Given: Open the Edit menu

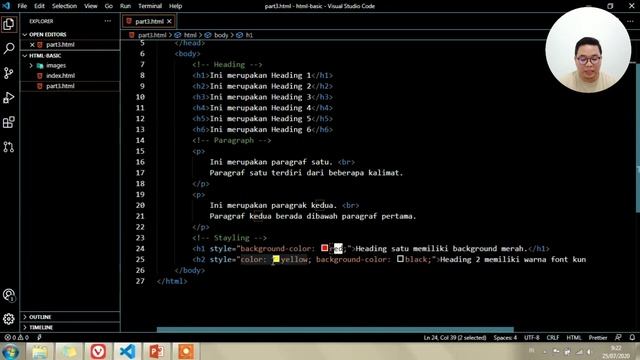Looking at the screenshot, I should tap(39, 6).
